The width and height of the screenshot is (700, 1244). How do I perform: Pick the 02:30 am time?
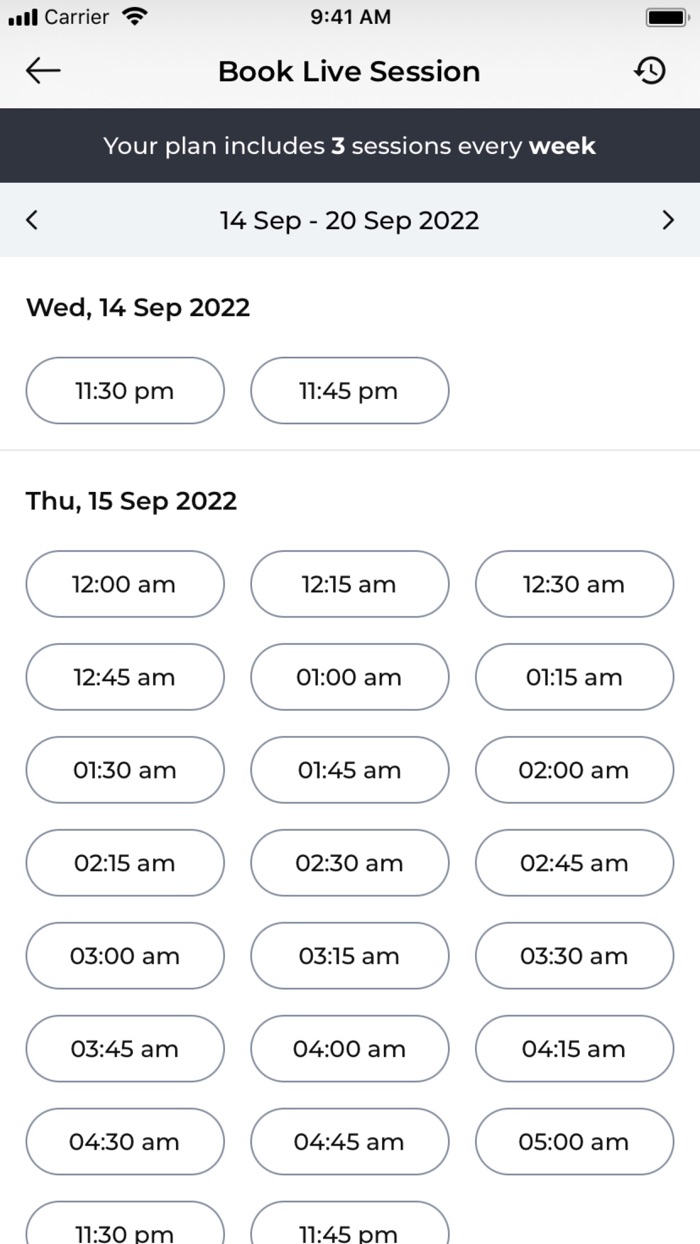click(349, 863)
